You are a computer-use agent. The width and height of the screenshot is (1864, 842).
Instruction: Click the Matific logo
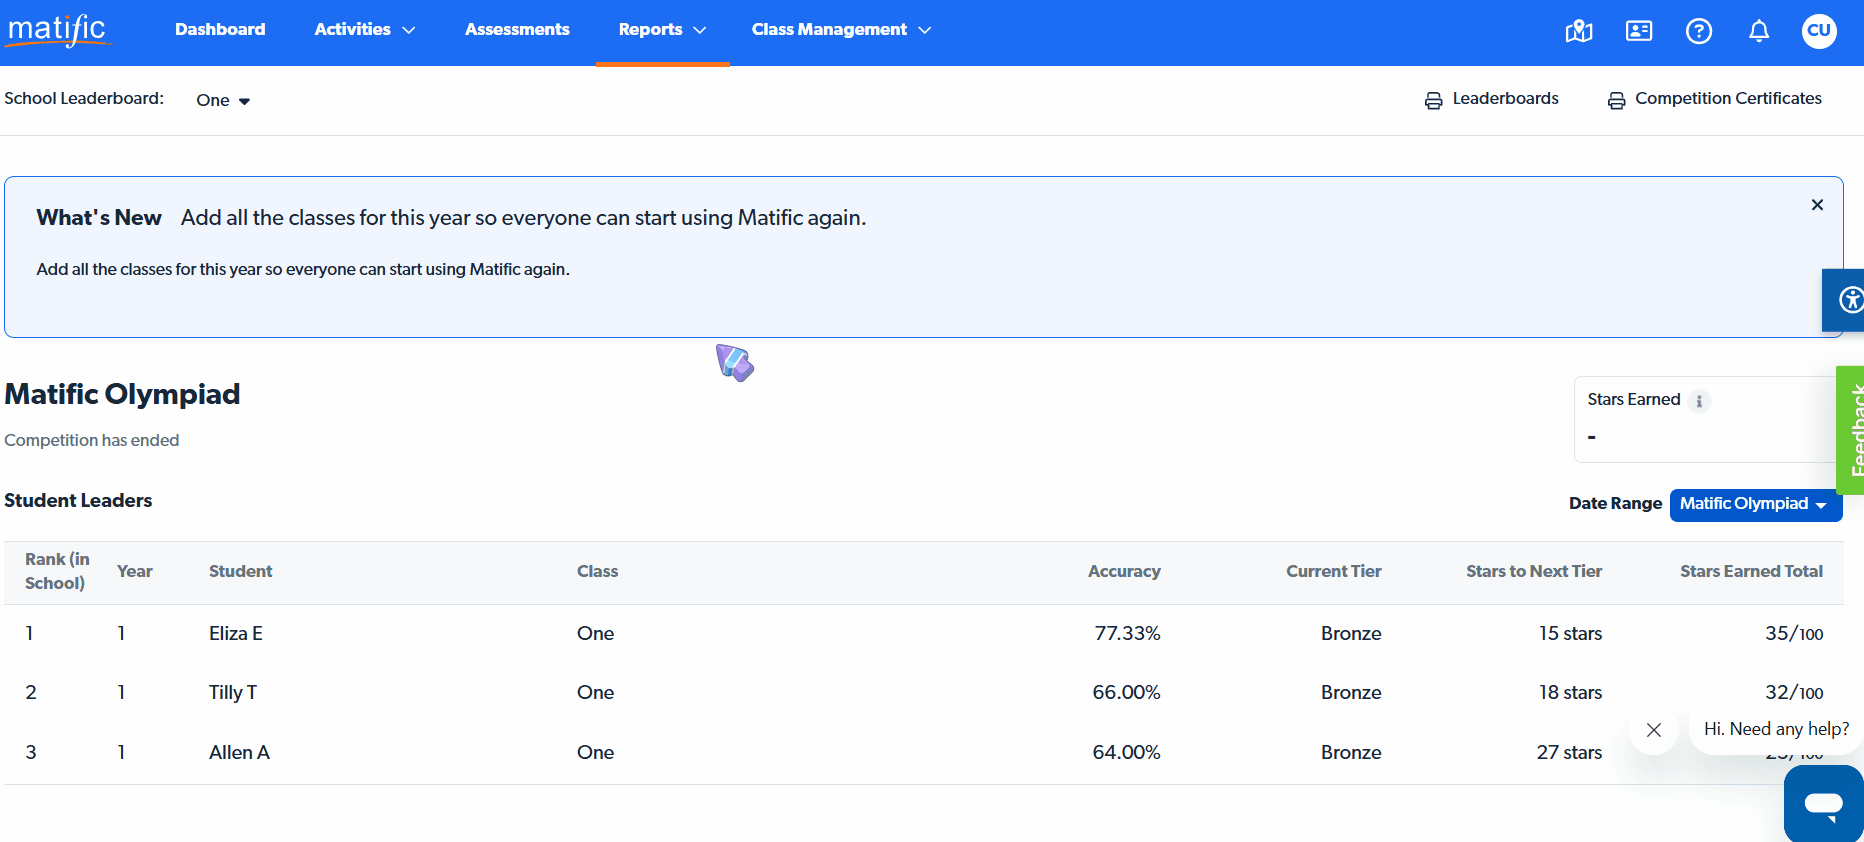[x=57, y=30]
